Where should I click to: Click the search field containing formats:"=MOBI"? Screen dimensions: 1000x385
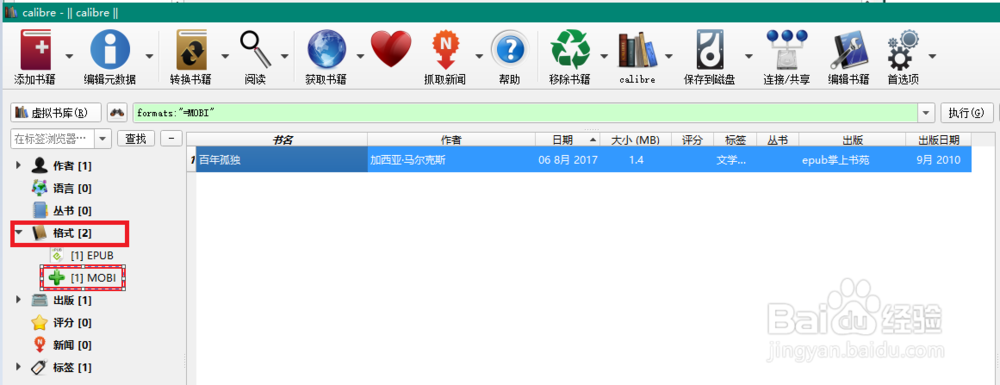point(525,113)
